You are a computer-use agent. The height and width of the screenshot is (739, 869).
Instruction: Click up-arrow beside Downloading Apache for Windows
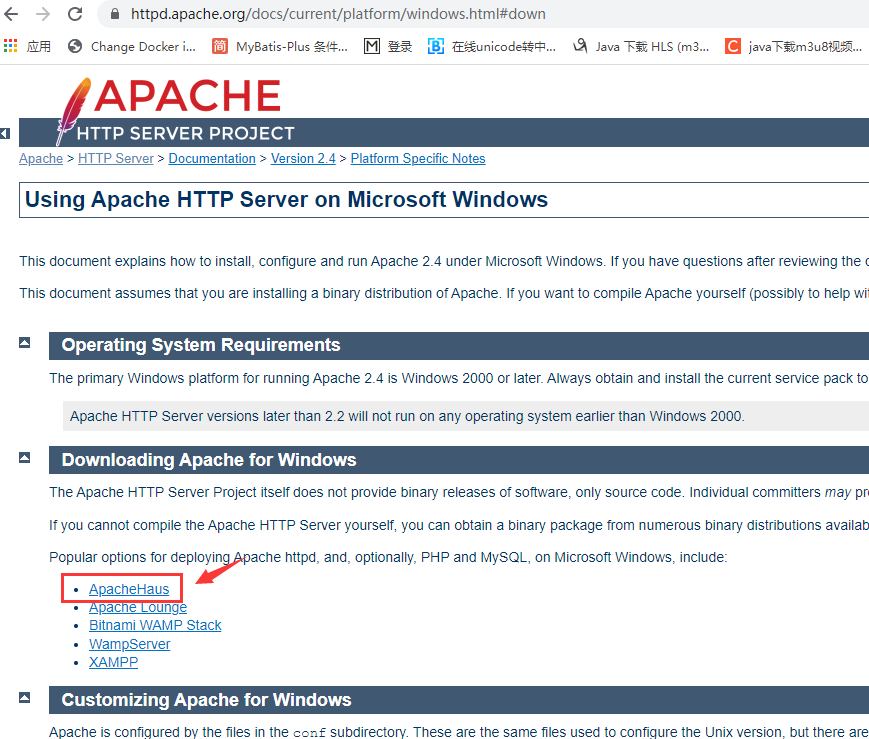tap(24, 457)
